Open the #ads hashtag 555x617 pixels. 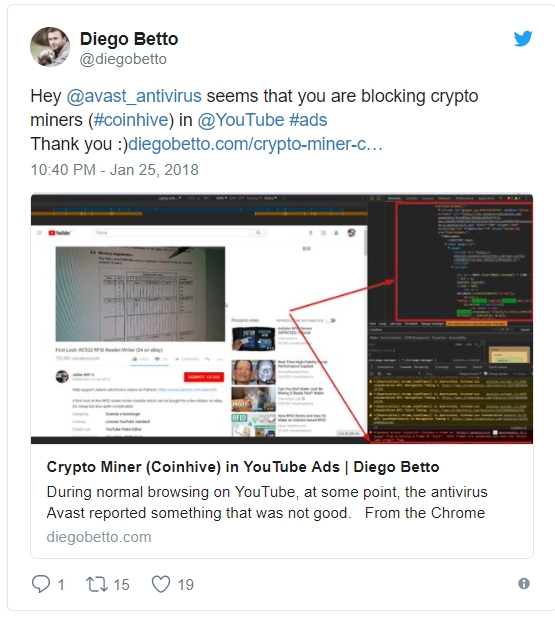(308, 120)
